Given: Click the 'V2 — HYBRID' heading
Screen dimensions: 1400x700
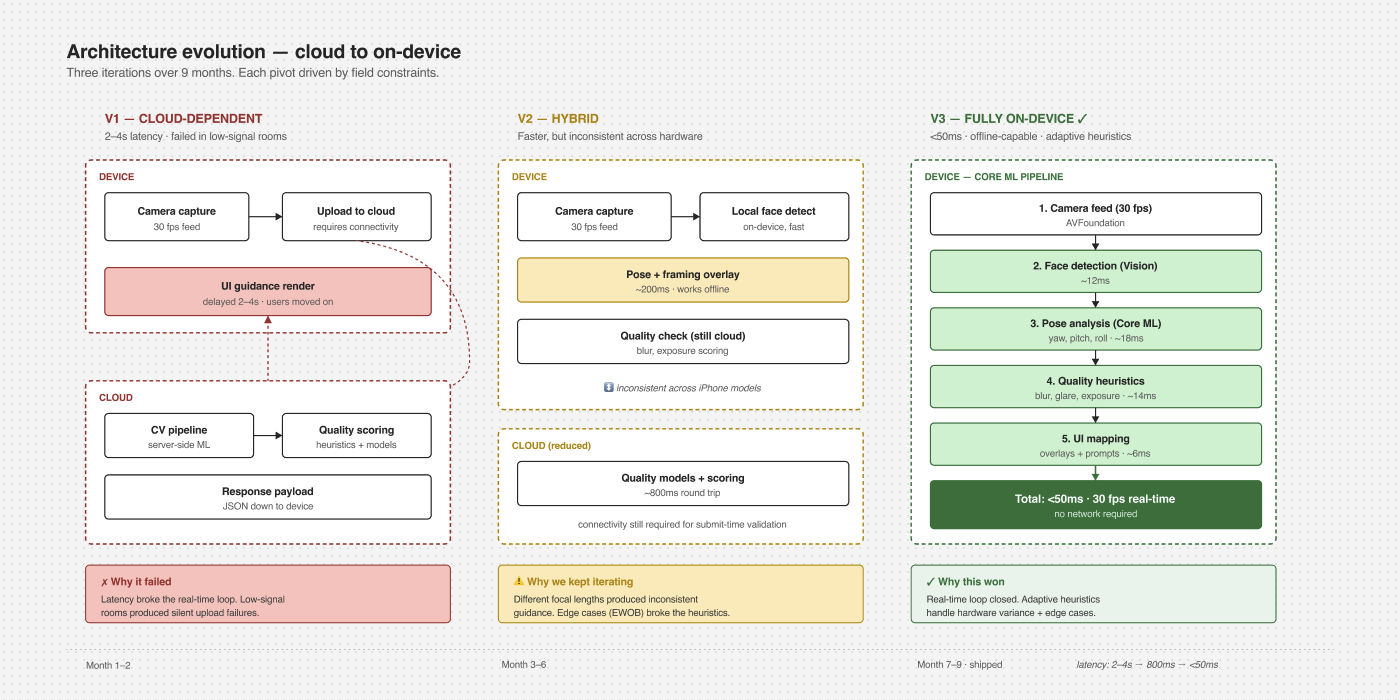Looking at the screenshot, I should [558, 119].
